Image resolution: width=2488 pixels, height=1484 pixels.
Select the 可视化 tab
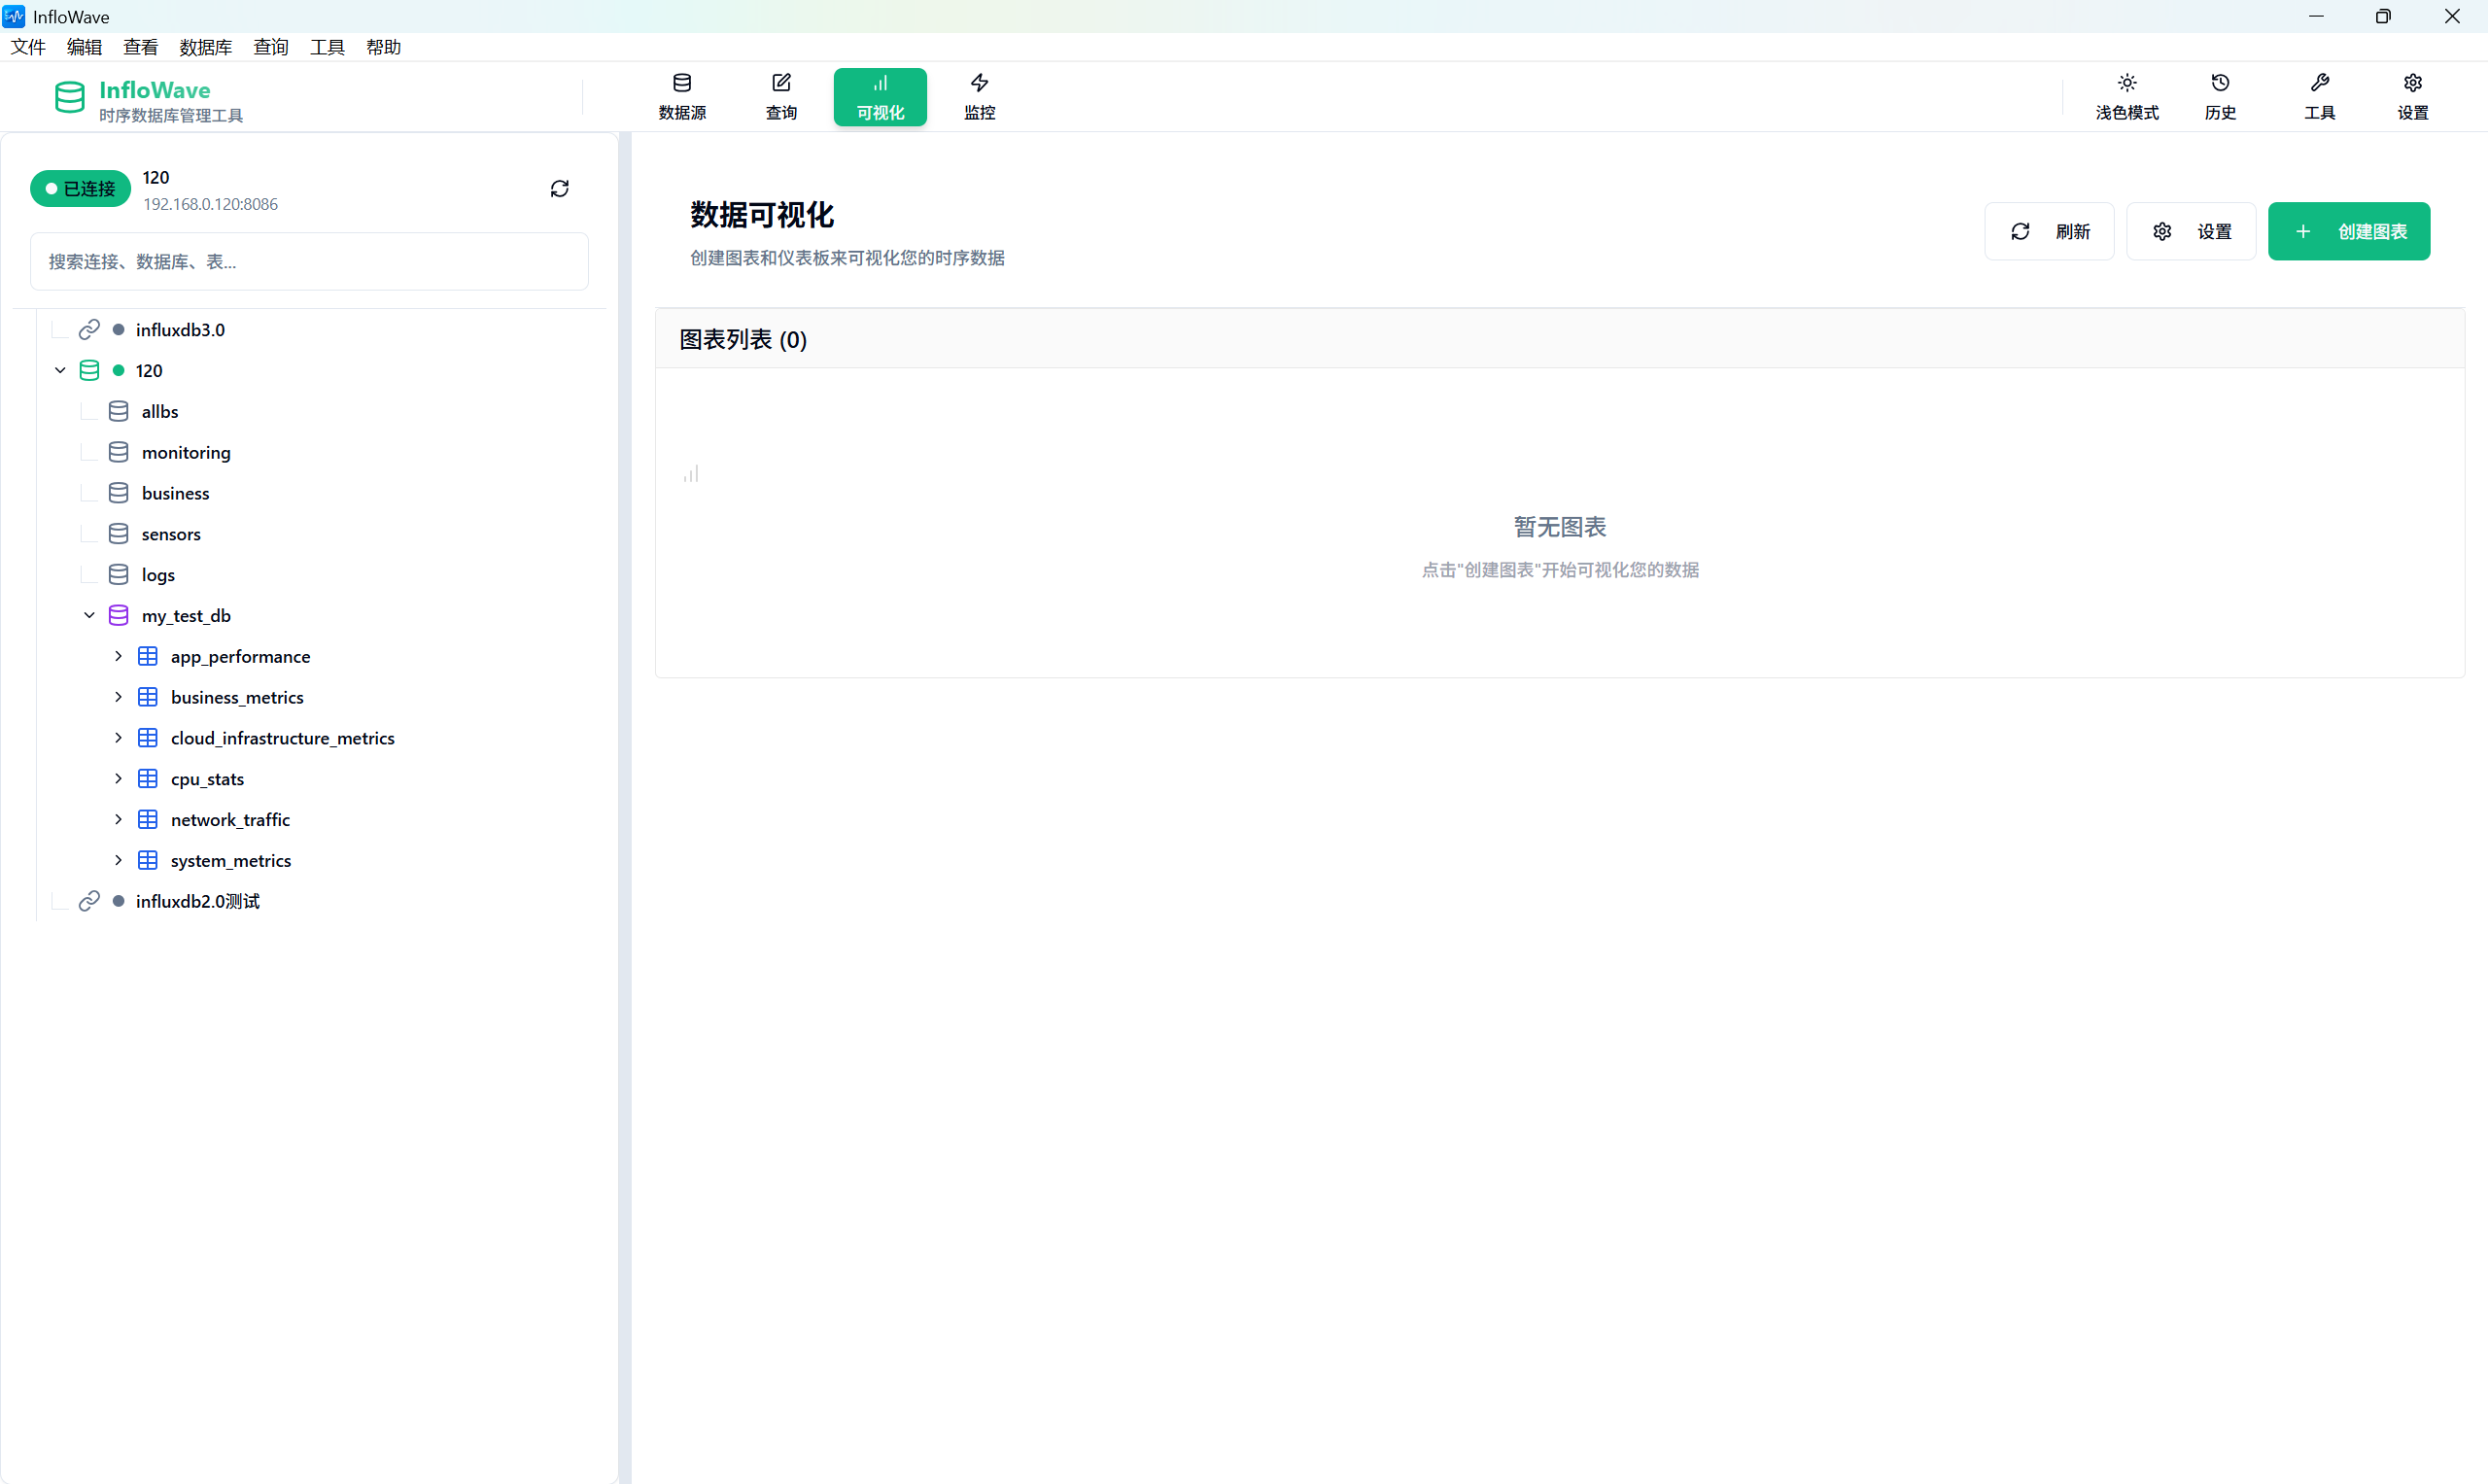click(x=880, y=97)
